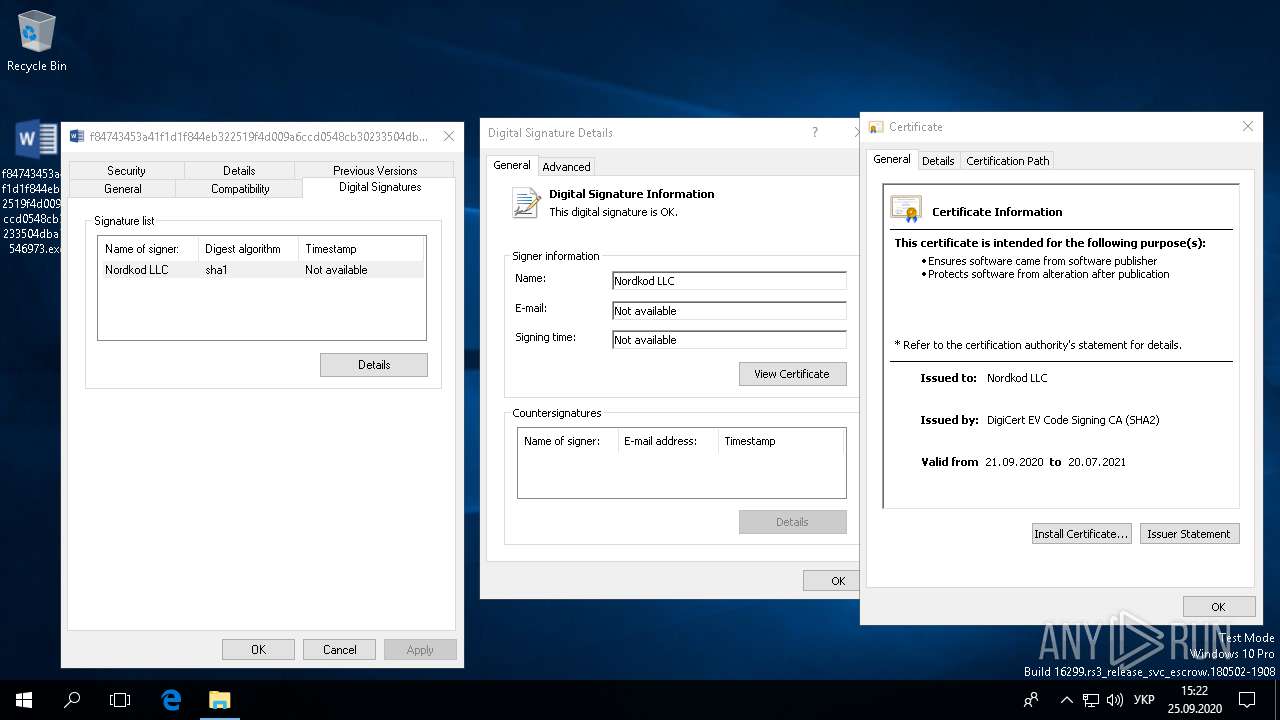Close the Certificate window
Viewport: 1280px width, 720px height.
click(1248, 127)
